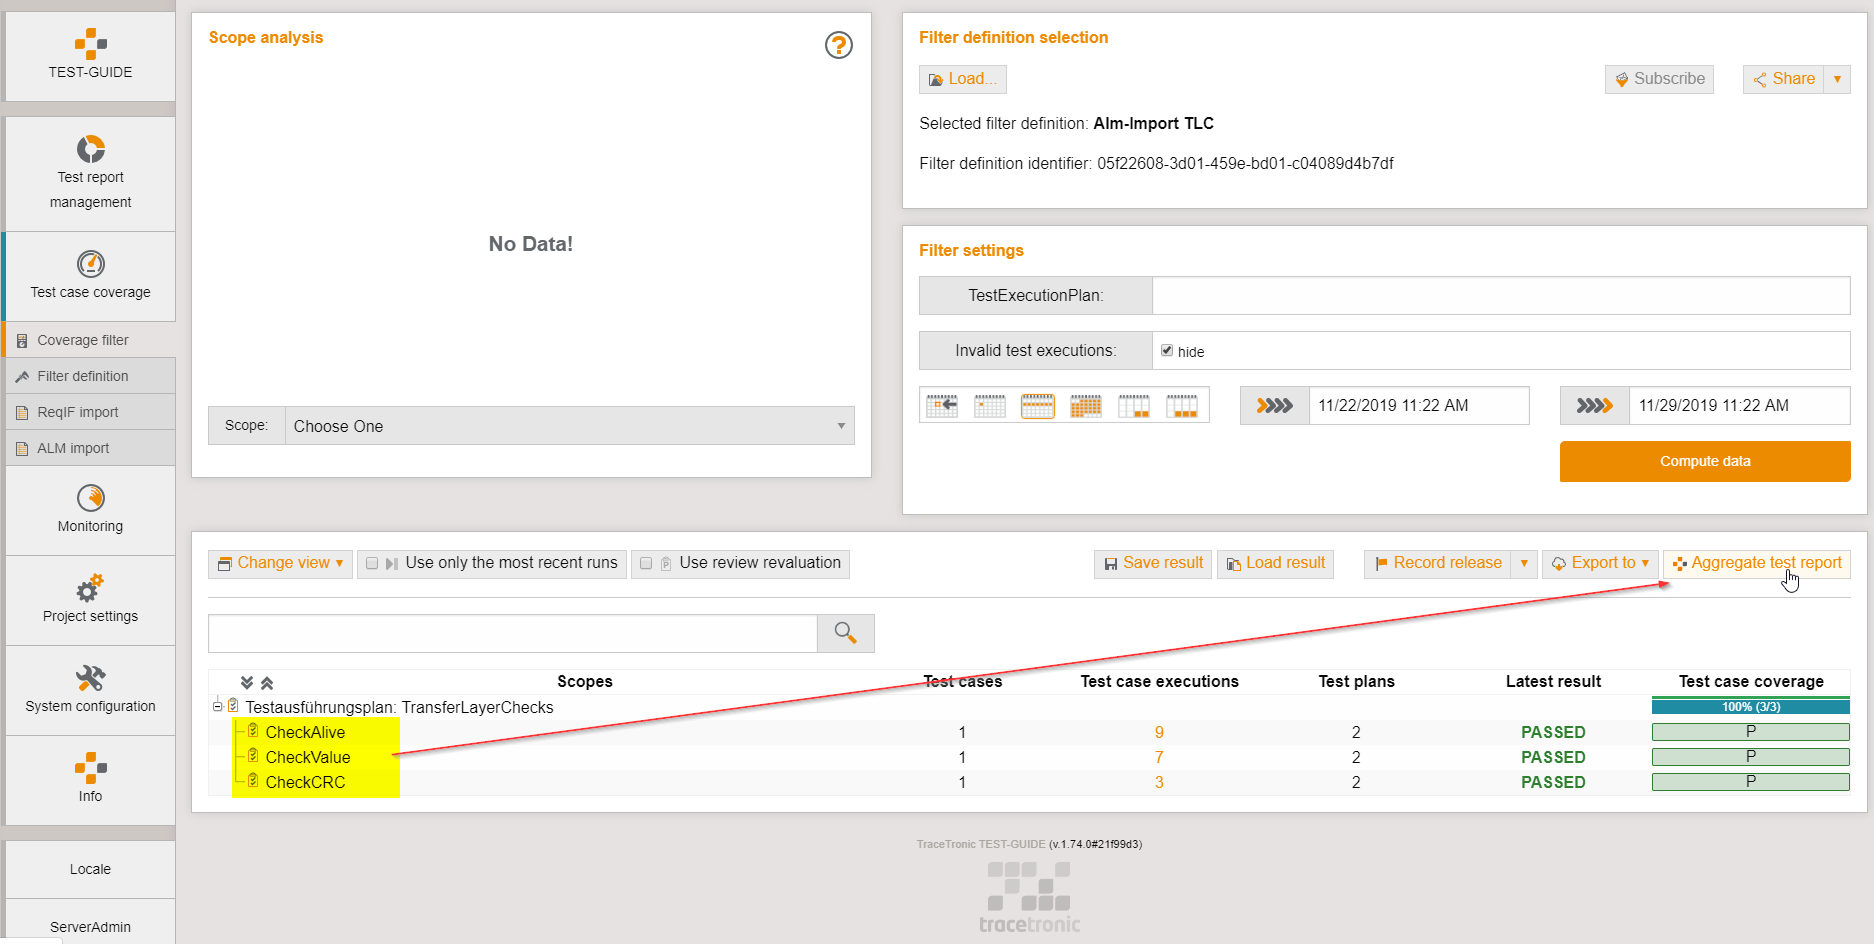Click the Aggregate test report button

click(1756, 564)
